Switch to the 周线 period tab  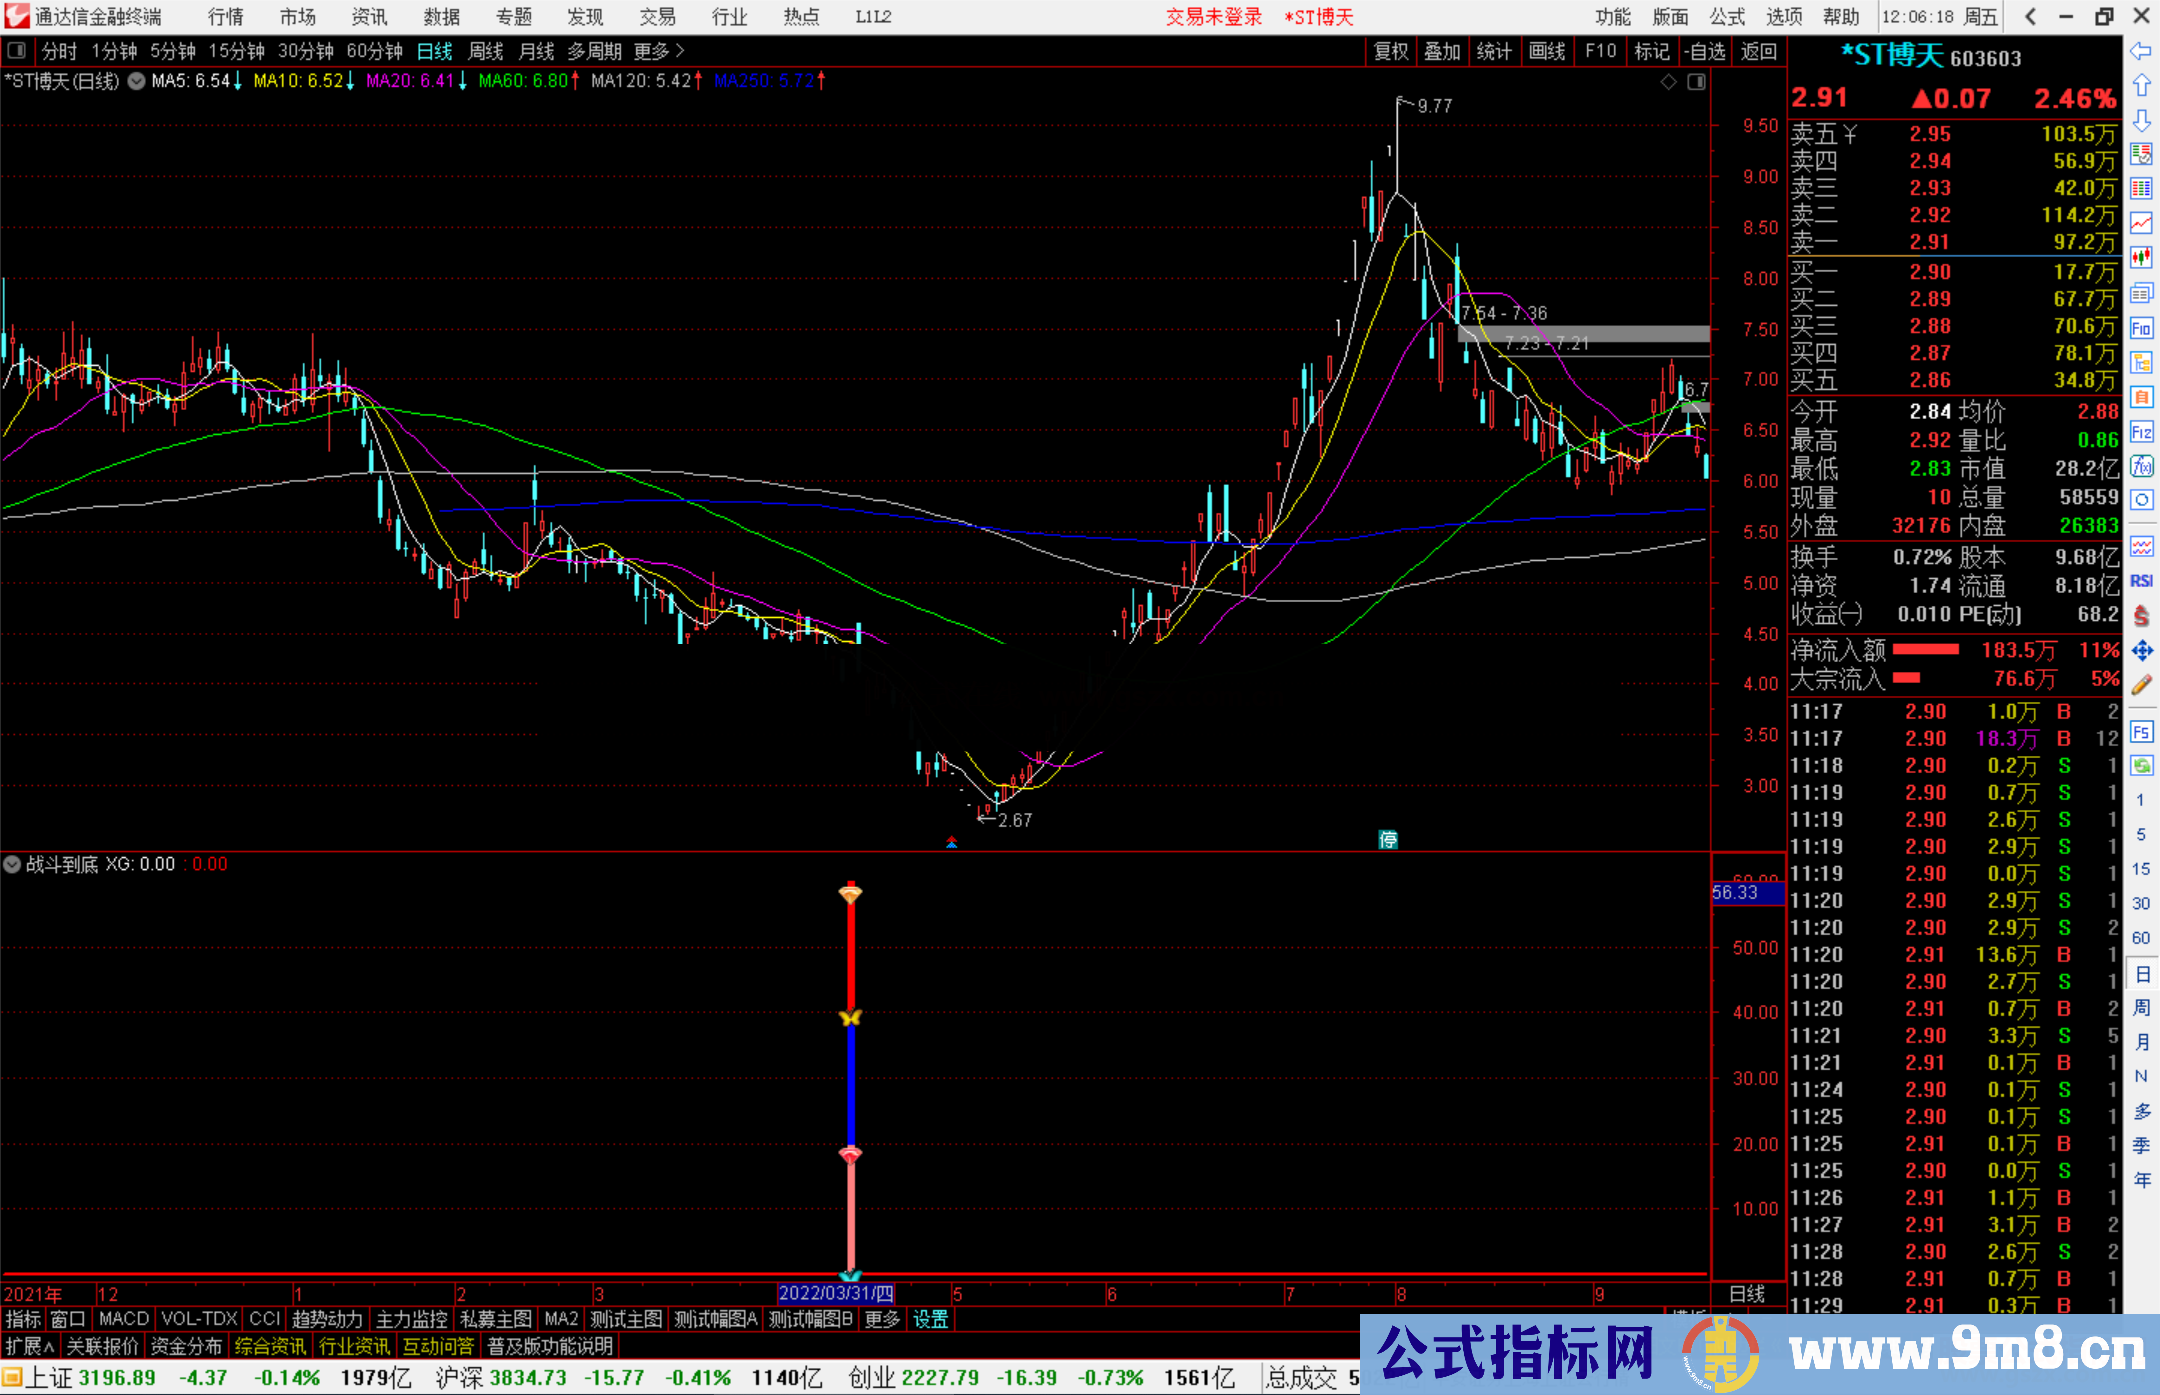(x=486, y=51)
